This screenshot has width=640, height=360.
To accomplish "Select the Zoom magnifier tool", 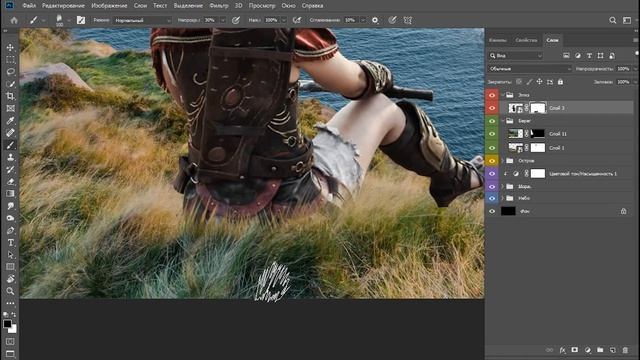I will click(x=10, y=291).
